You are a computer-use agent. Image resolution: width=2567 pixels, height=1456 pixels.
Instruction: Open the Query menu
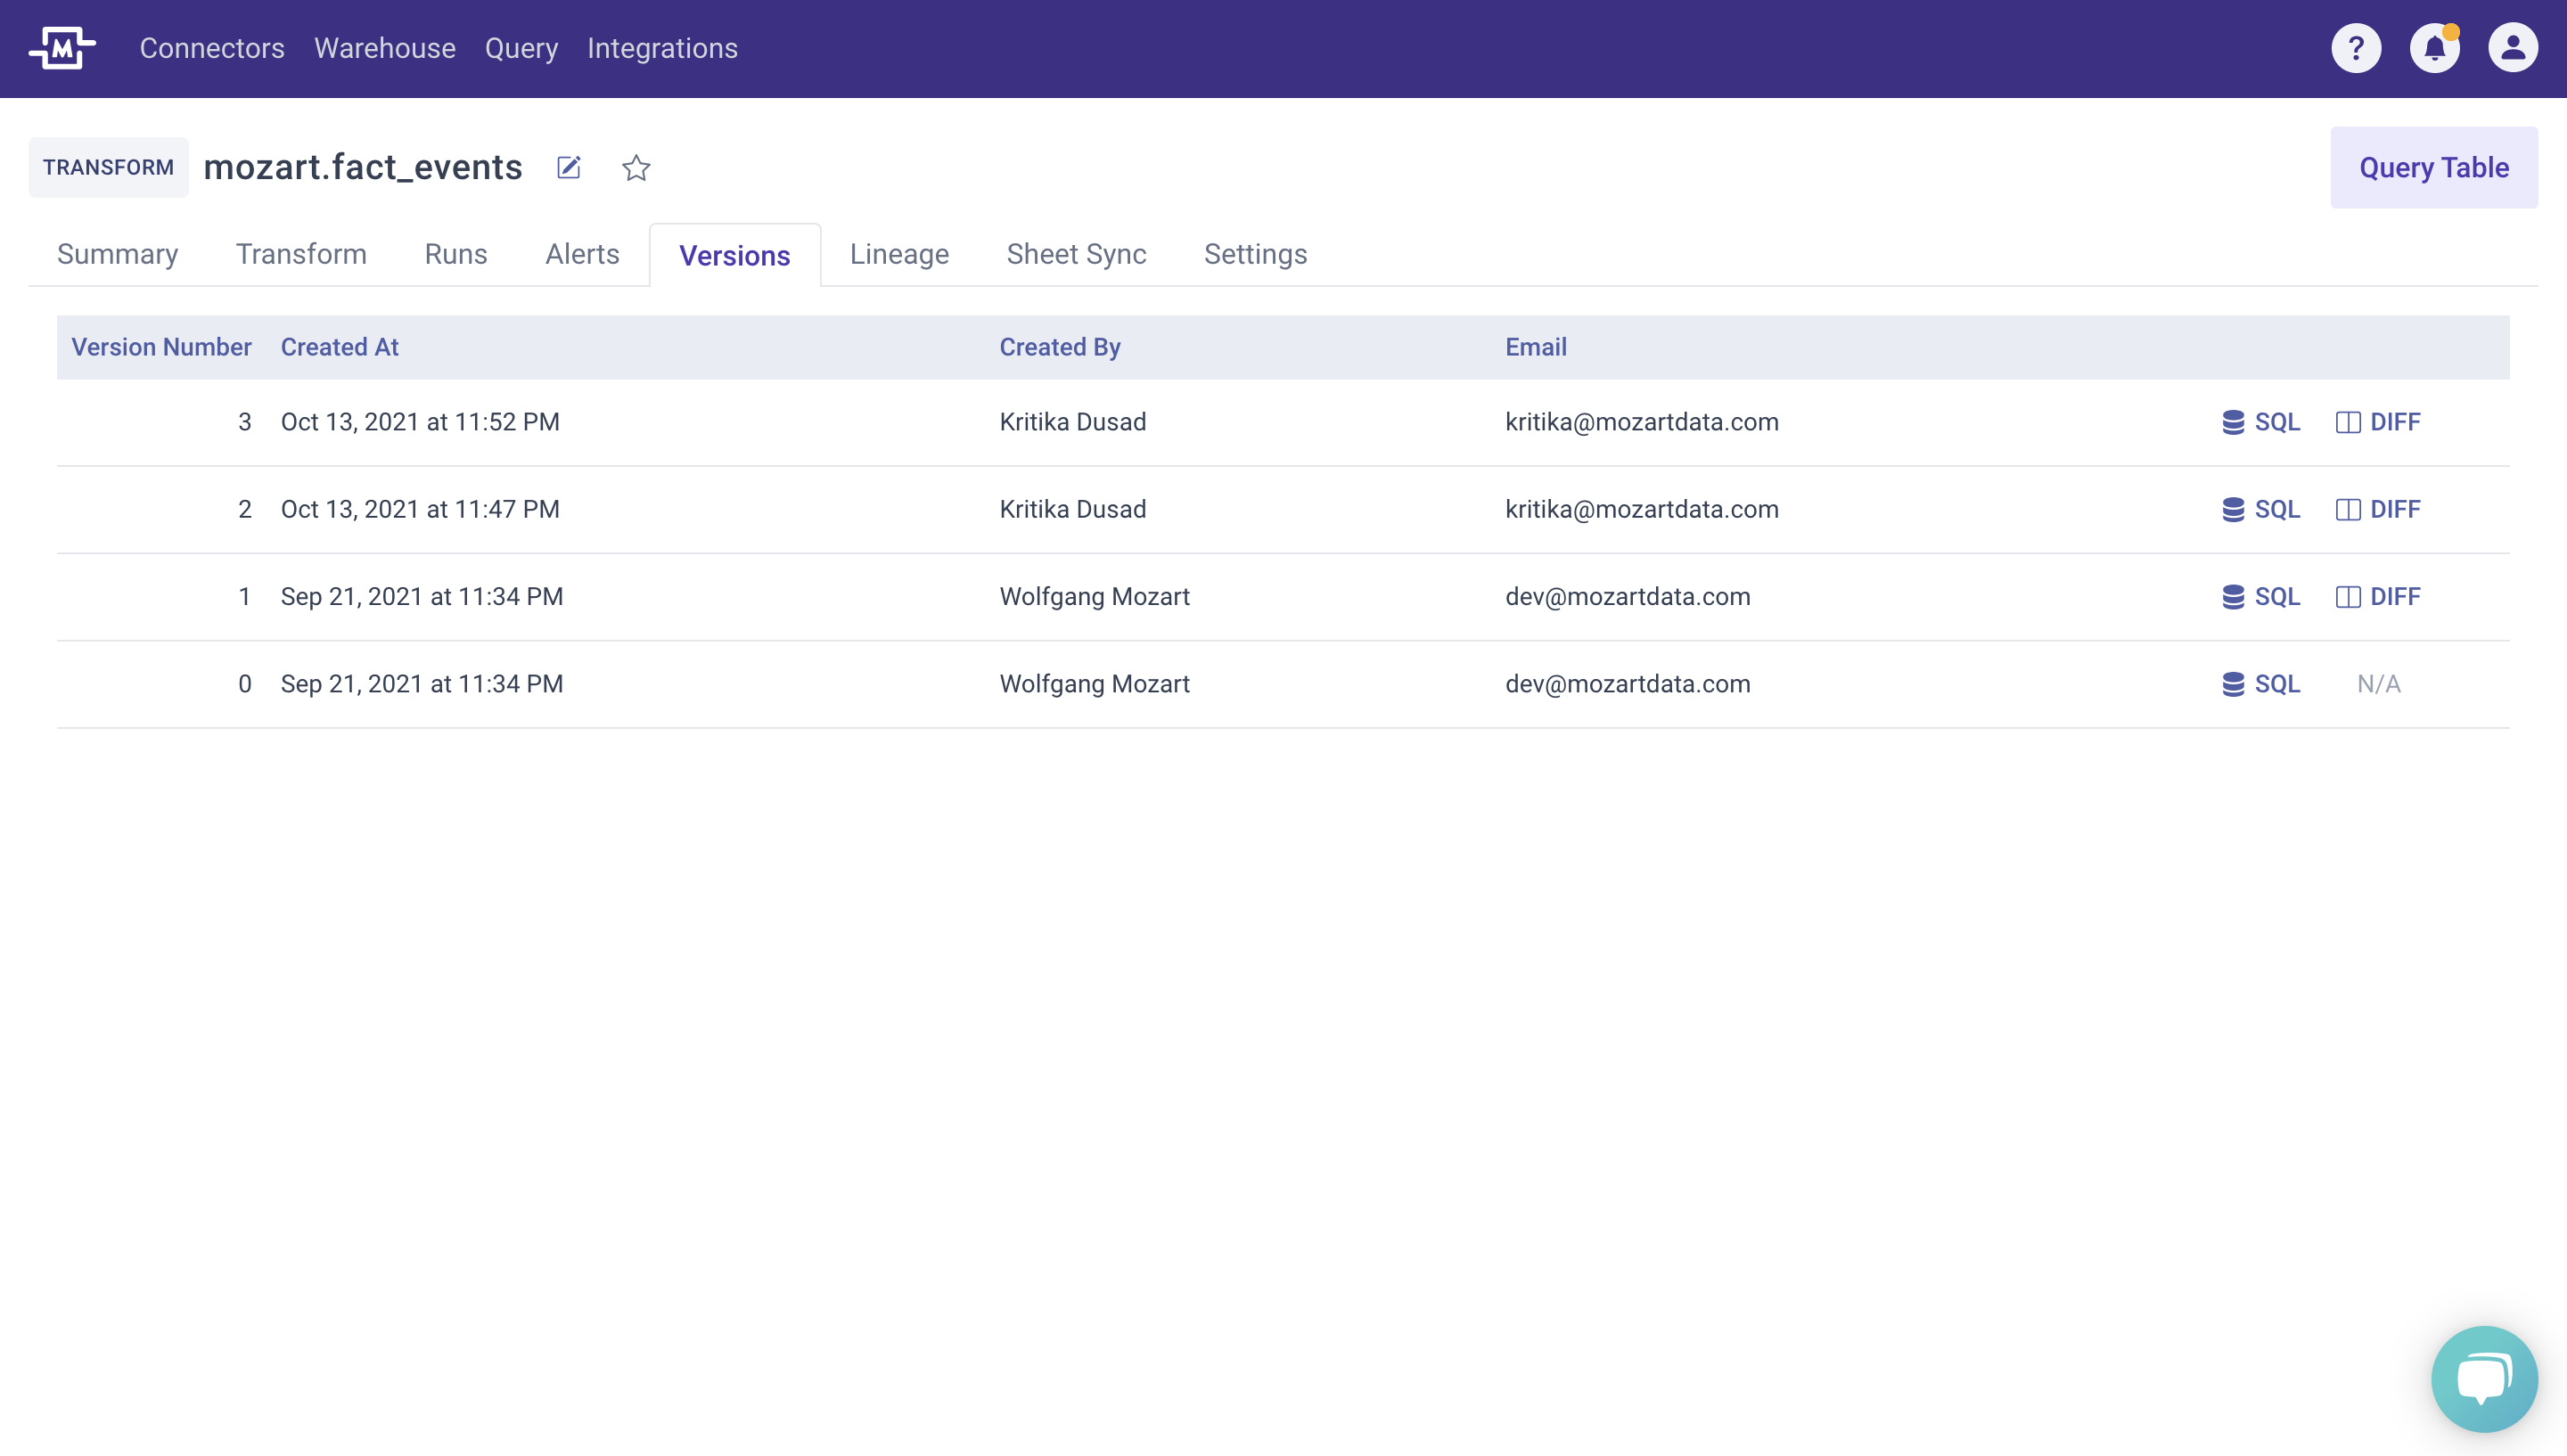pos(521,48)
